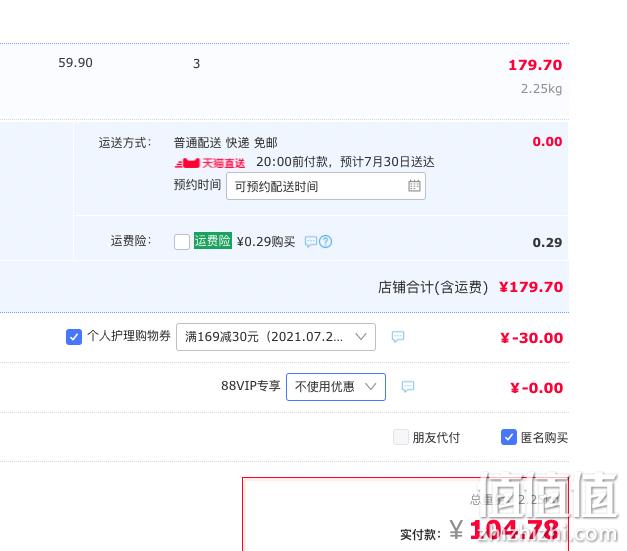
Task: Open the 满169减30元 coupon dropdown
Action: coord(276,337)
